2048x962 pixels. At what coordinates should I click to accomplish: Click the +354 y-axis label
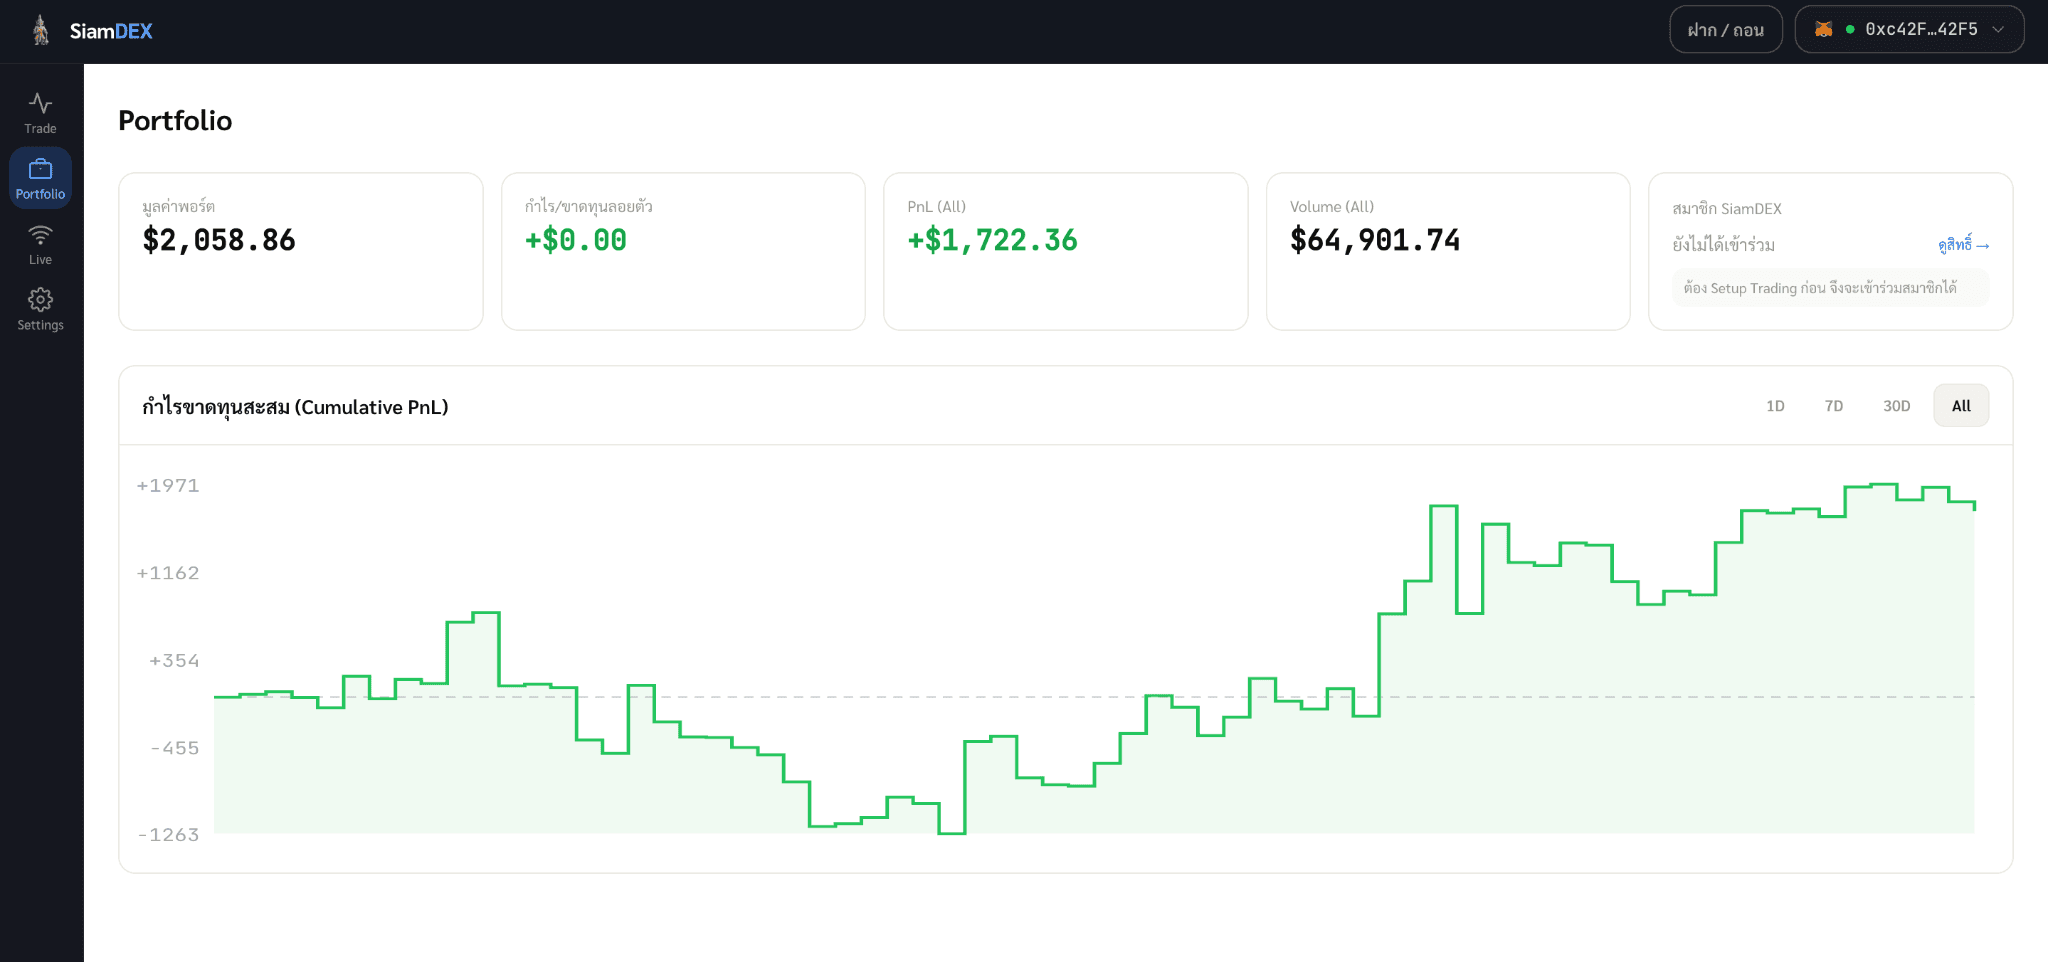174,661
